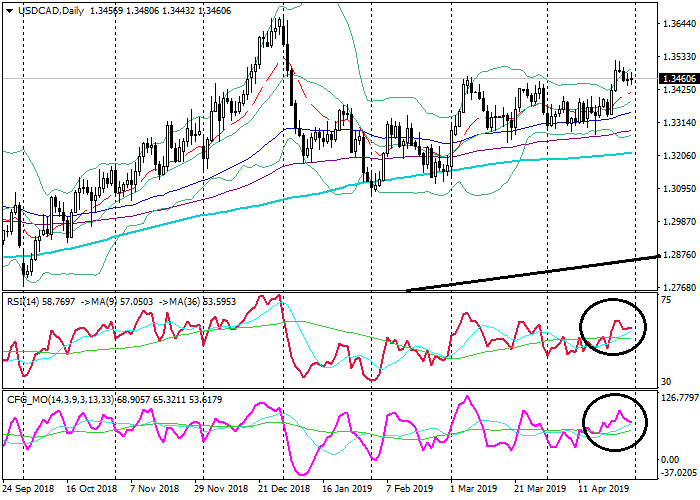Select the current price label 1.34606
Screen dimensions: 700x500
coord(679,78)
